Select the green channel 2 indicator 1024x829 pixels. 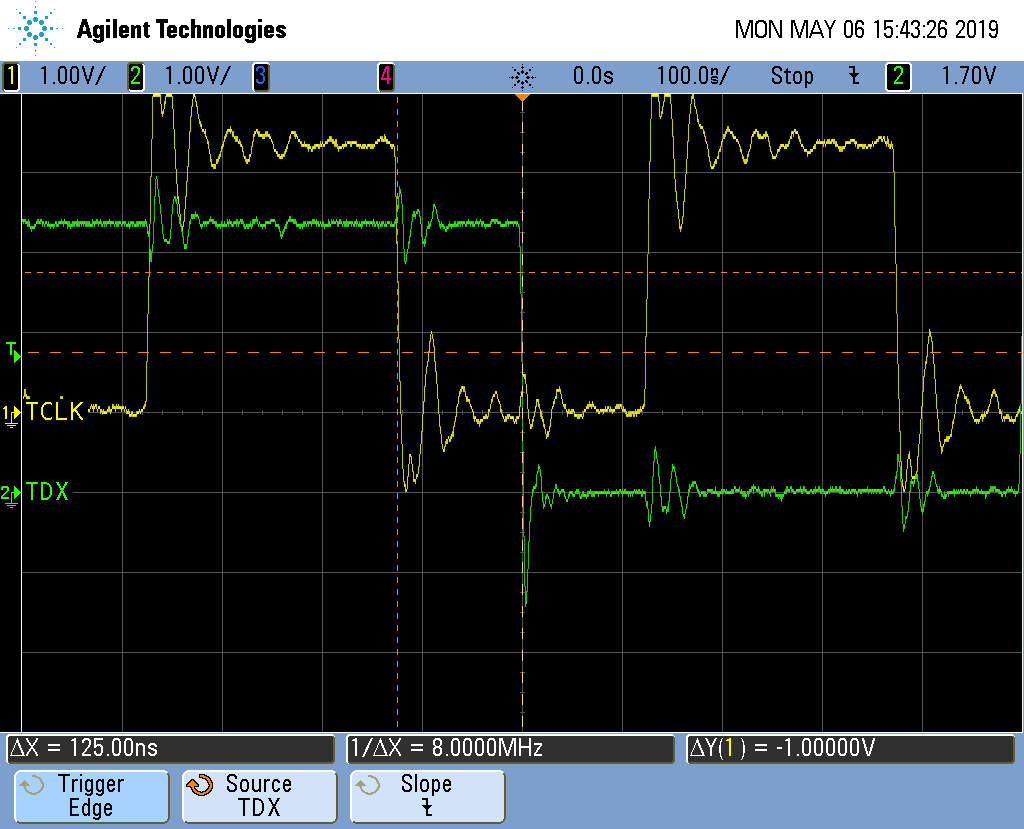(x=135, y=76)
